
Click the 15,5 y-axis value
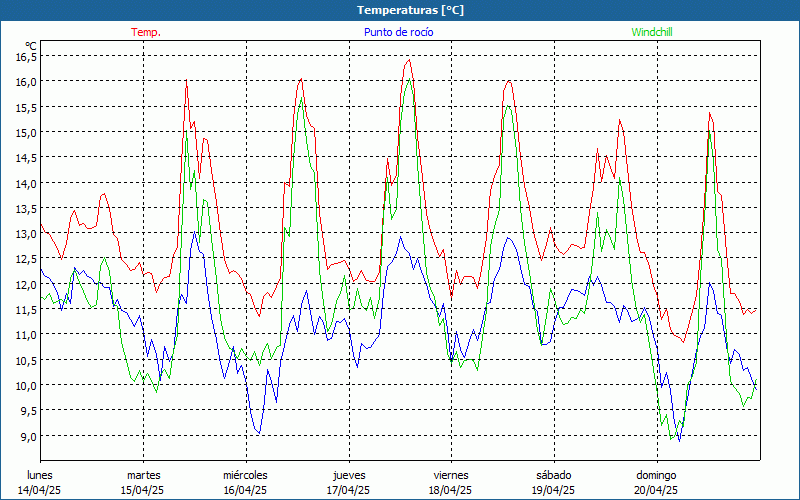27,107
